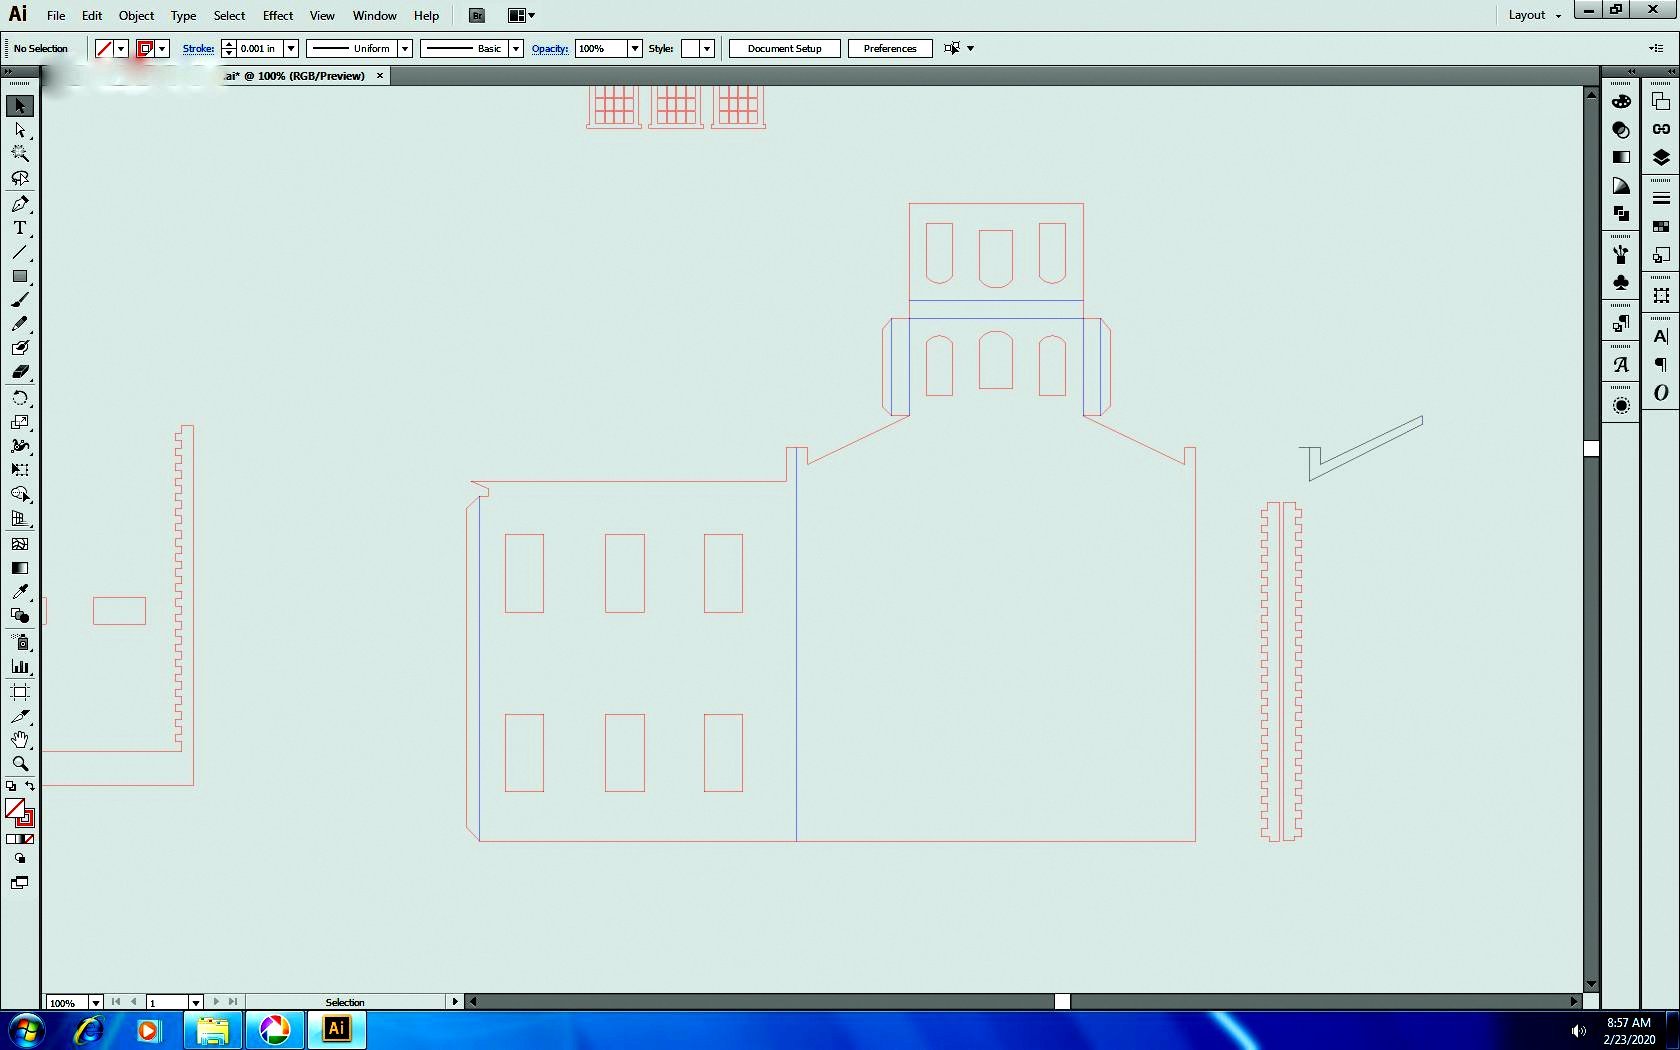Open the OpenType panel
The height and width of the screenshot is (1050, 1680).
tap(1661, 393)
